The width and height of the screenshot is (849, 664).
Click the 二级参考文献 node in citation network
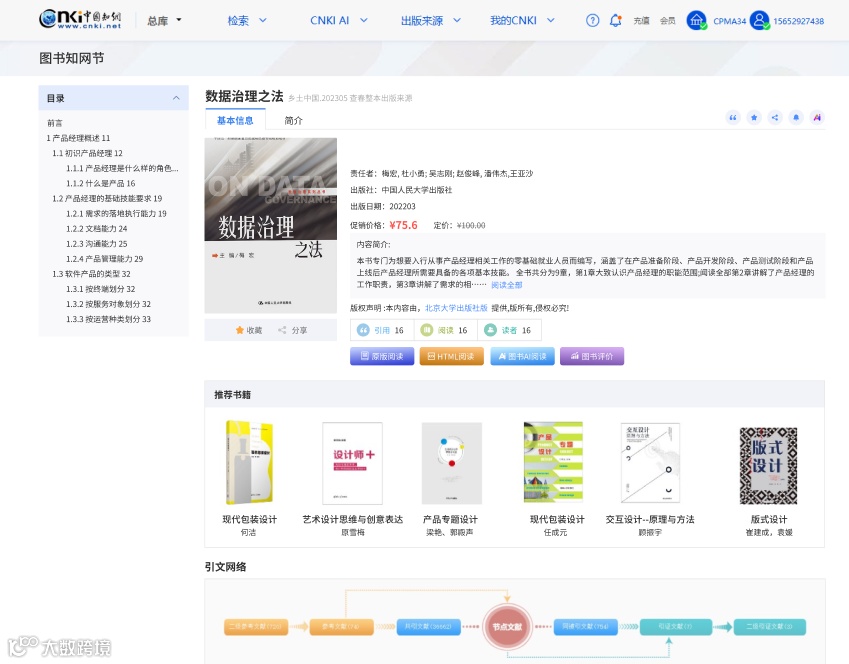click(256, 627)
